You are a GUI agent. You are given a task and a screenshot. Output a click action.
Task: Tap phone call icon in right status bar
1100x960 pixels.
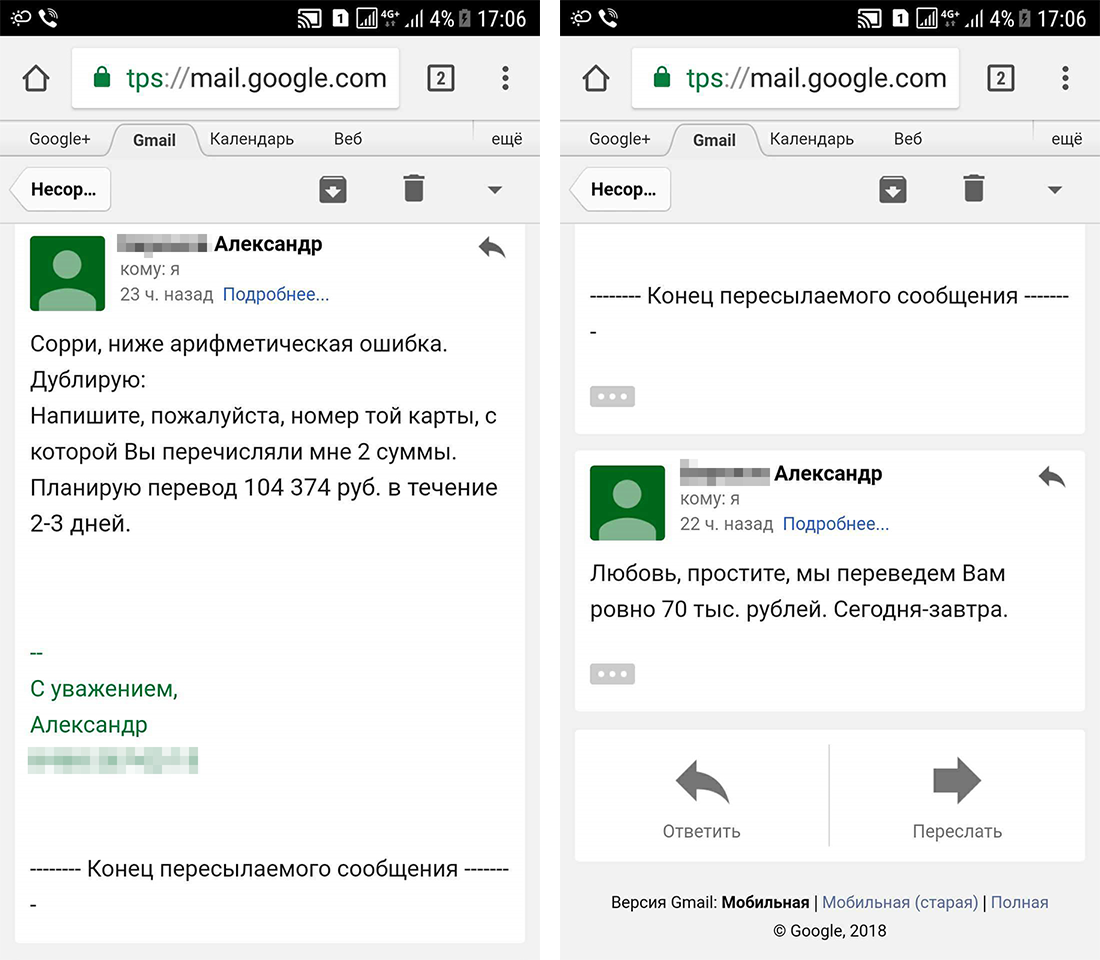coord(608,18)
